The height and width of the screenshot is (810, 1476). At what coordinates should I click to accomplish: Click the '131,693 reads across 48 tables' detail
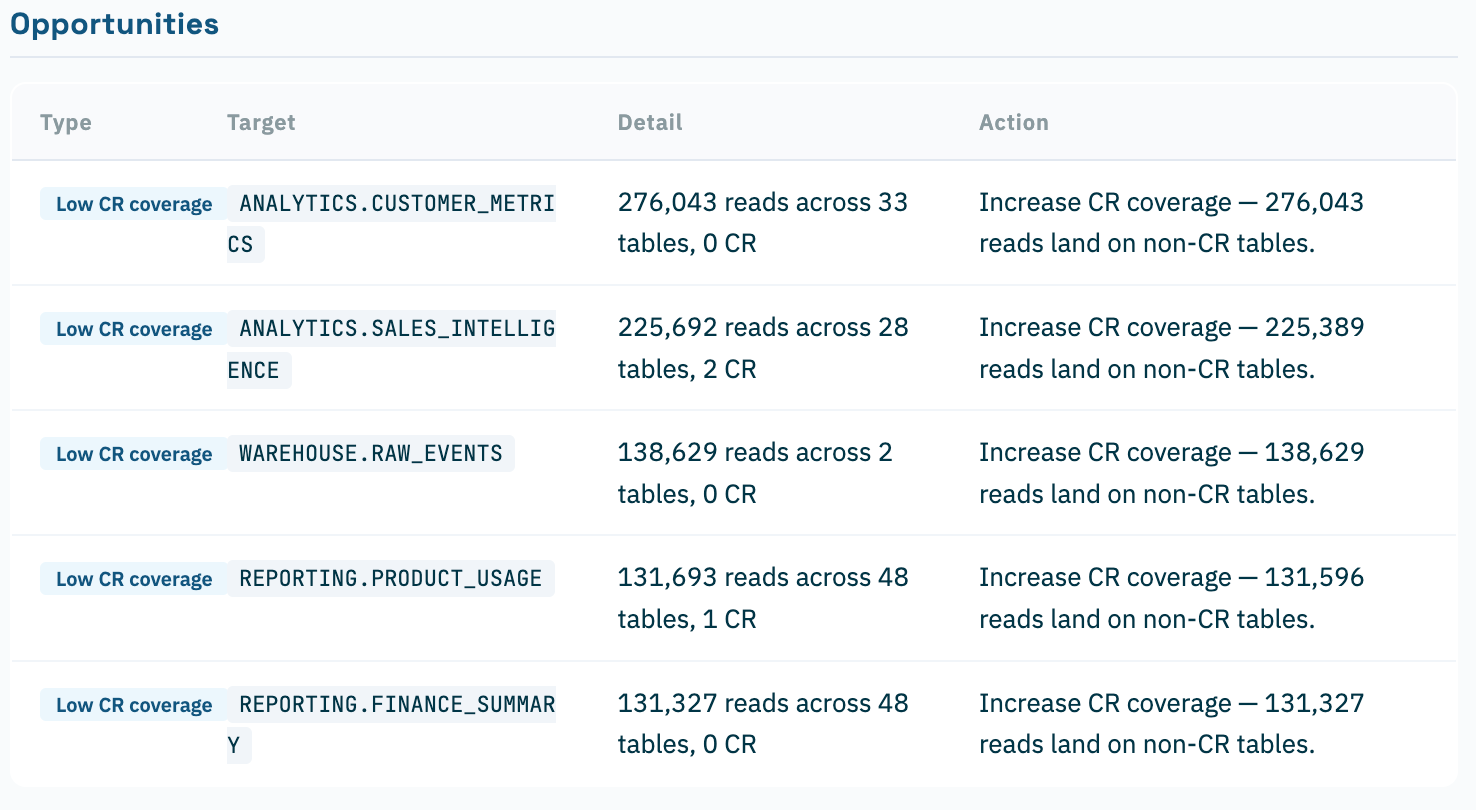tap(763, 599)
